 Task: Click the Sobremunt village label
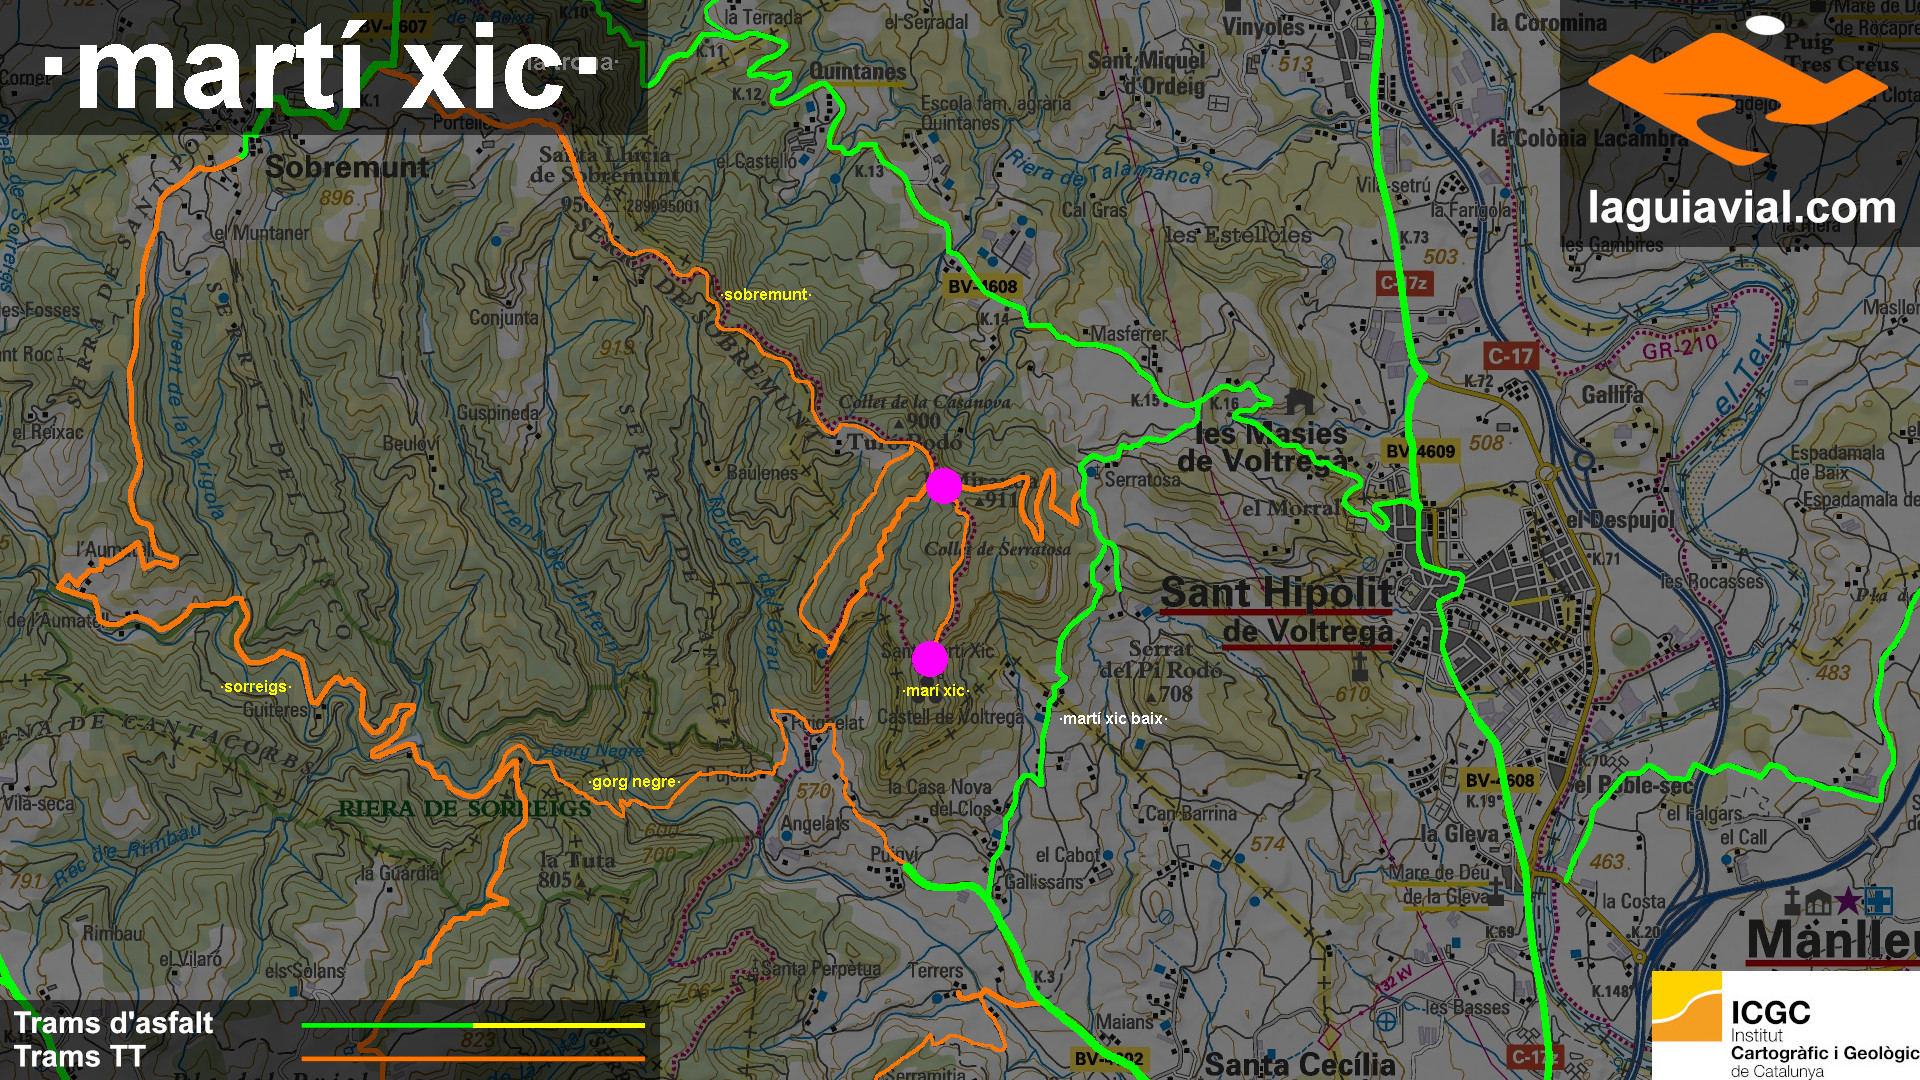(346, 167)
